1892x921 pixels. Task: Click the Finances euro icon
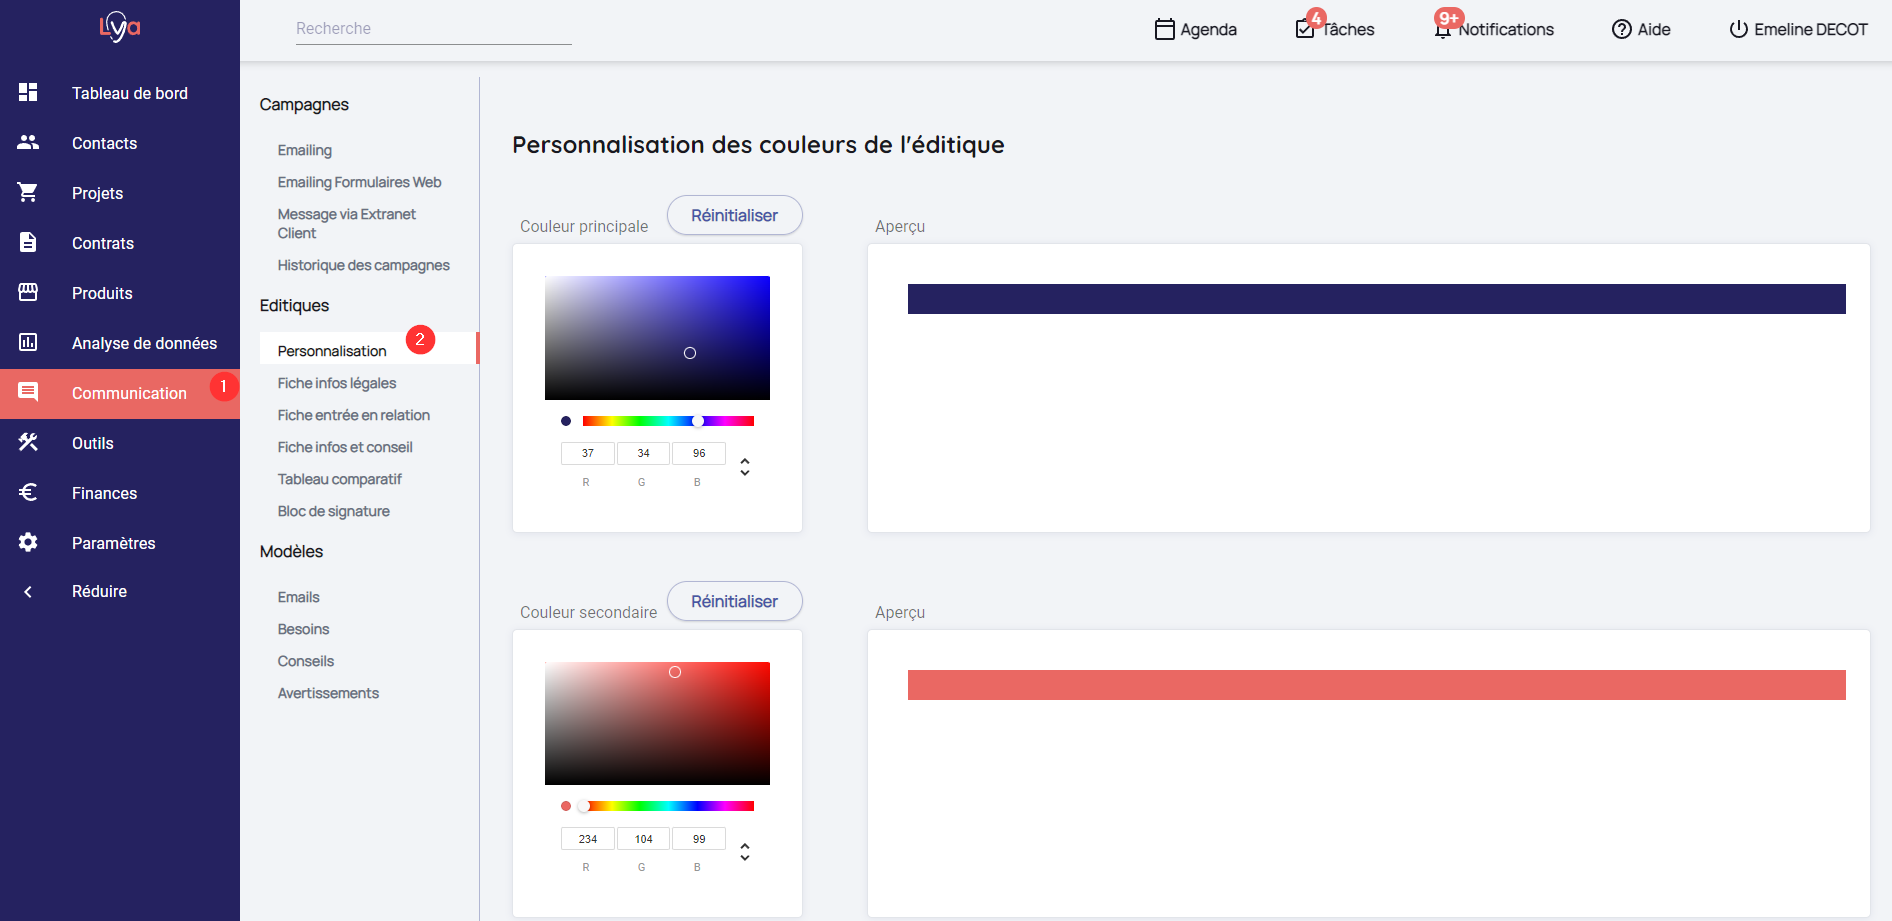point(28,492)
